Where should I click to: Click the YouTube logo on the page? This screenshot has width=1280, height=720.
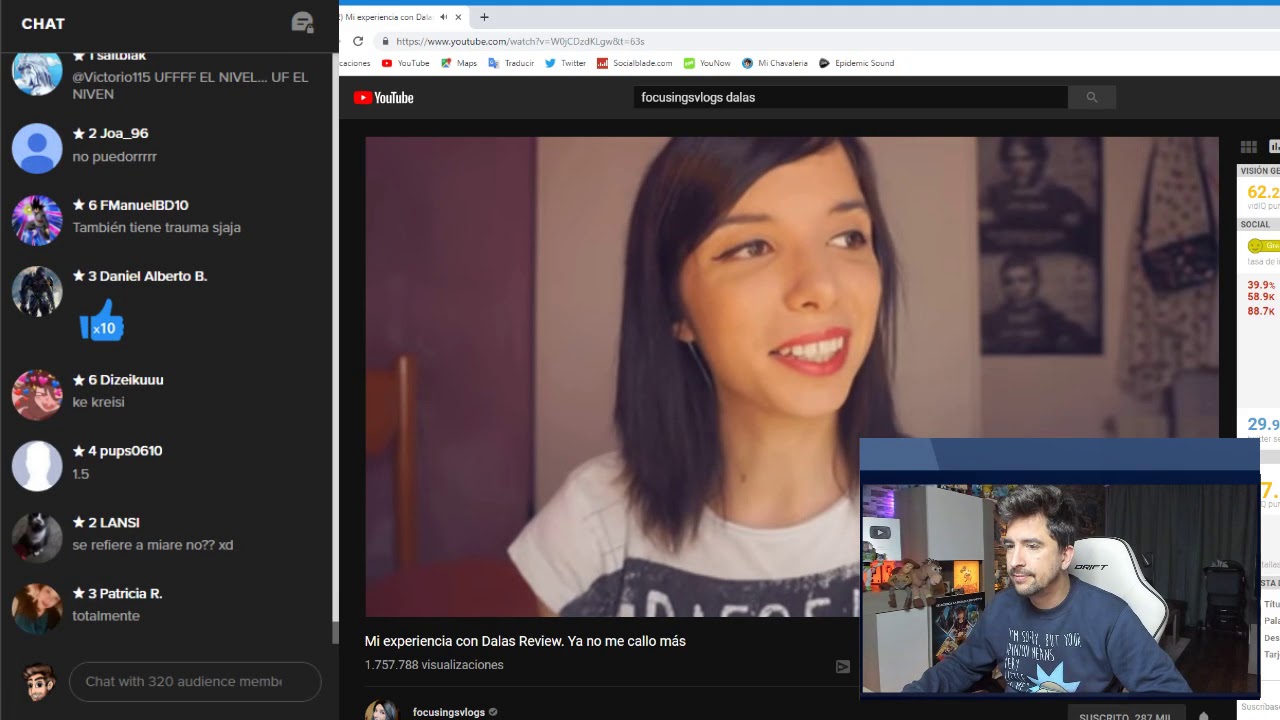coord(383,97)
